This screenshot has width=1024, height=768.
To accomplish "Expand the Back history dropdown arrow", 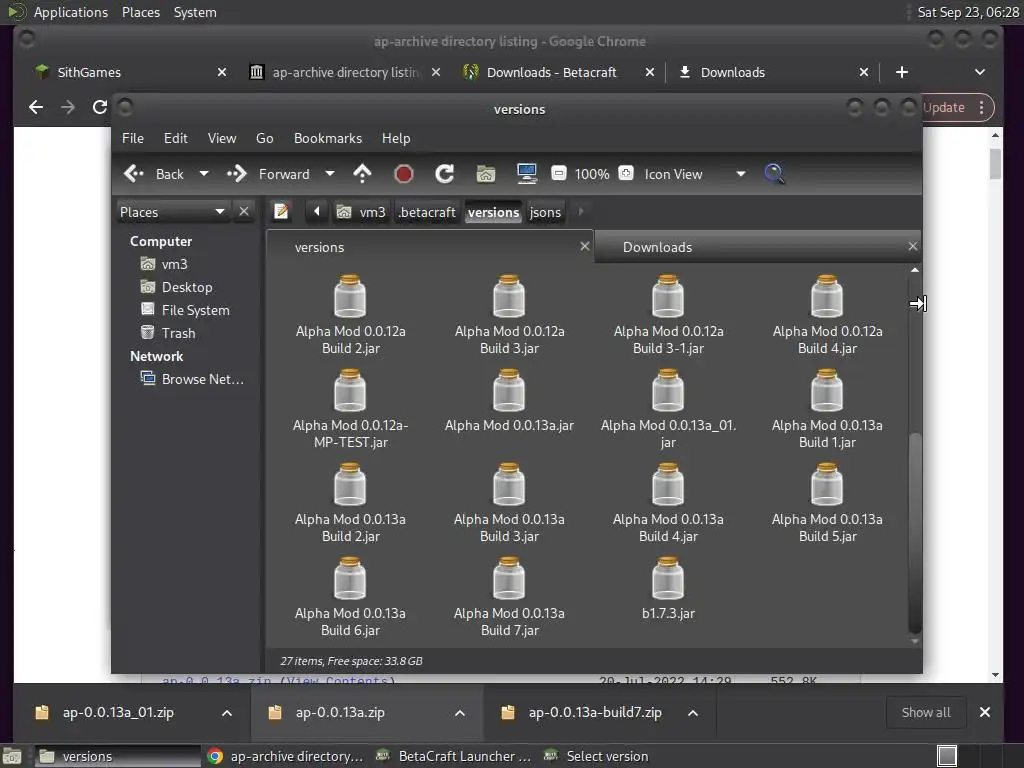I will click(x=204, y=174).
